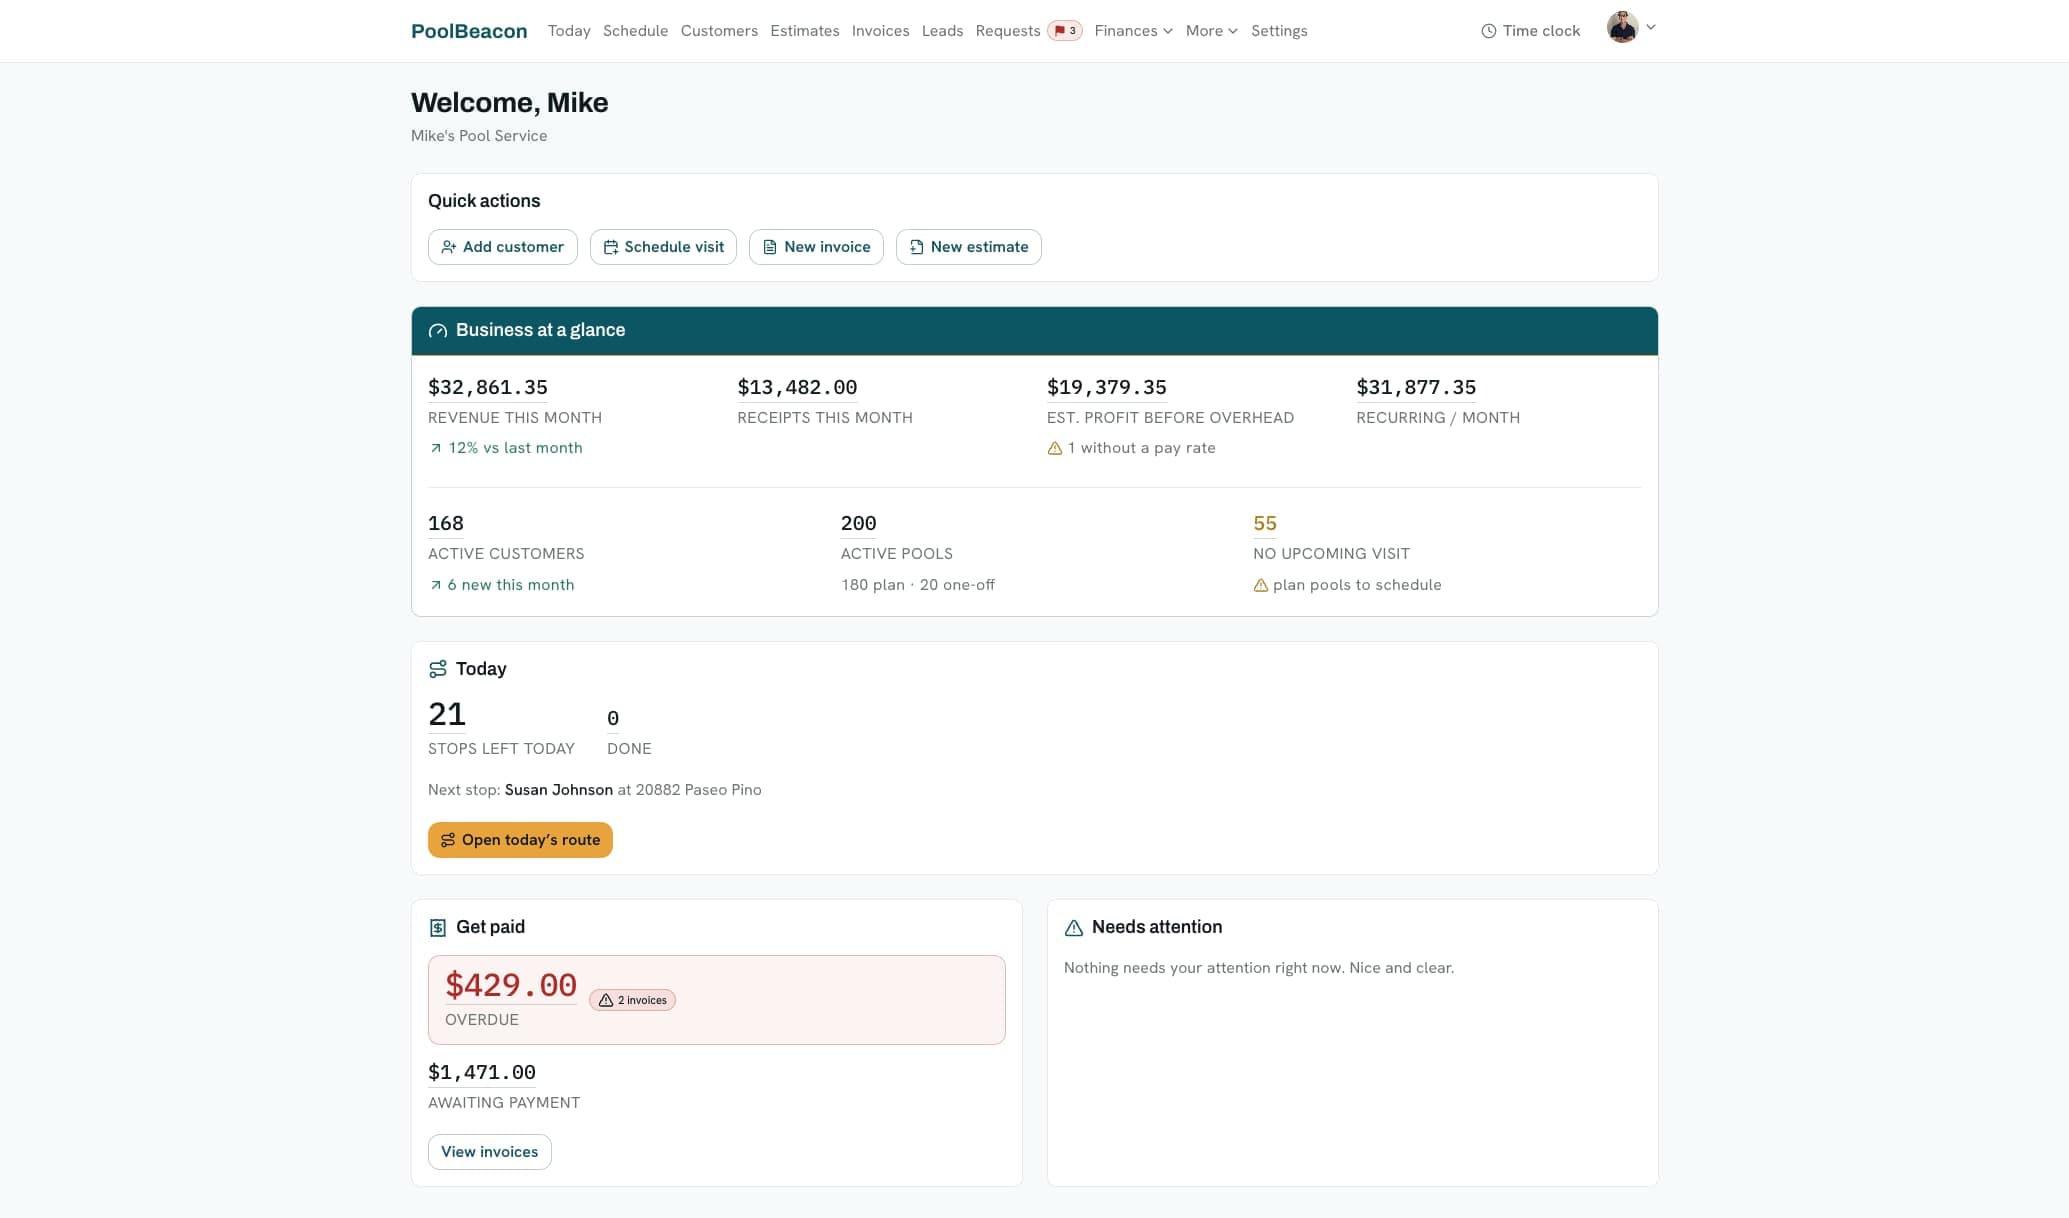Viewport: 2069px width, 1218px height.
Task: Click the 12% vs last month text
Action: 515,448
